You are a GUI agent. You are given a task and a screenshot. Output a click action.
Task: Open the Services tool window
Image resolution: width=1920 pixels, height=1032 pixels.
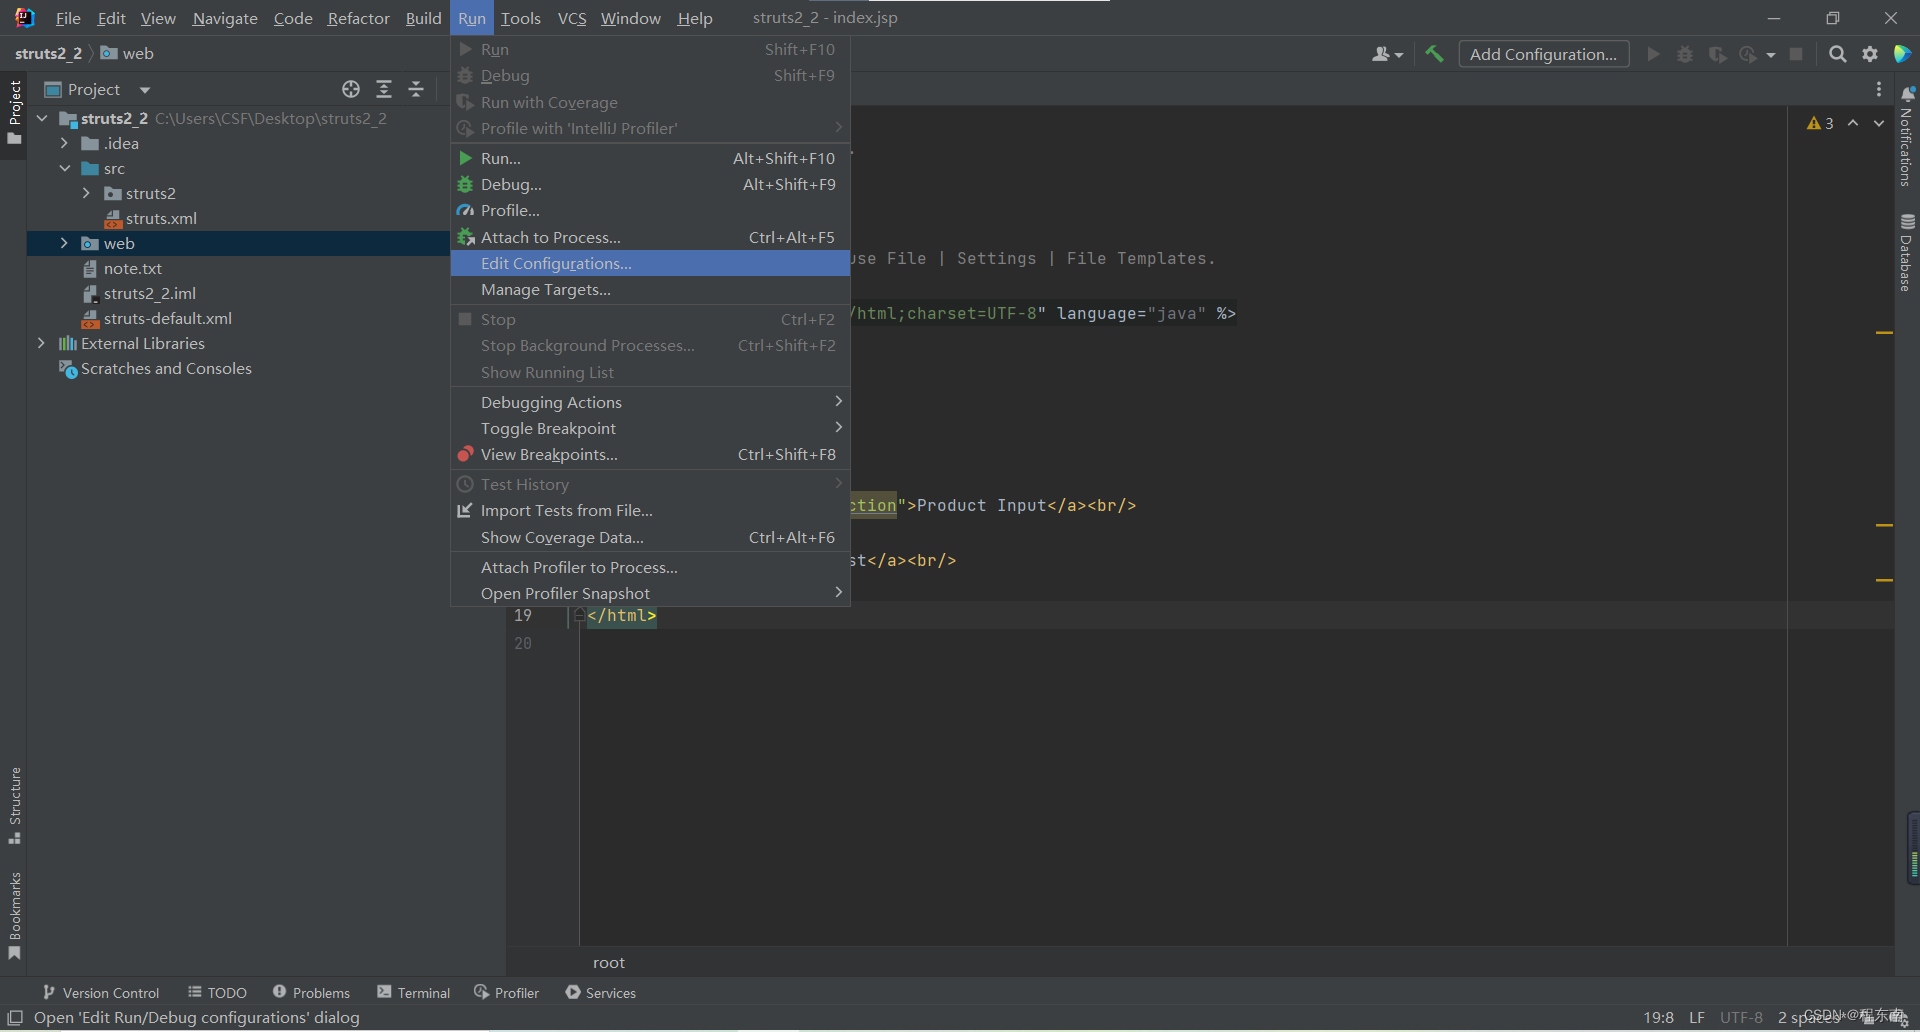pyautogui.click(x=600, y=992)
